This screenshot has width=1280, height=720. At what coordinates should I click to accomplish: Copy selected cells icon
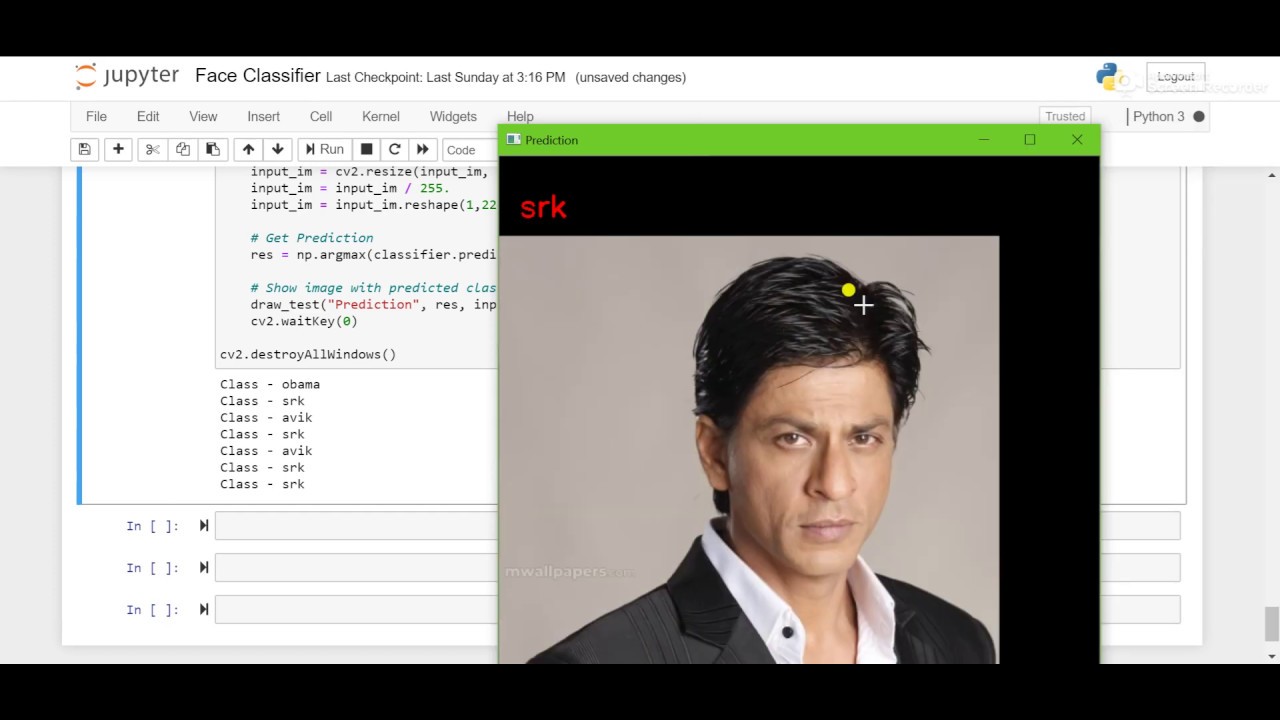point(182,149)
